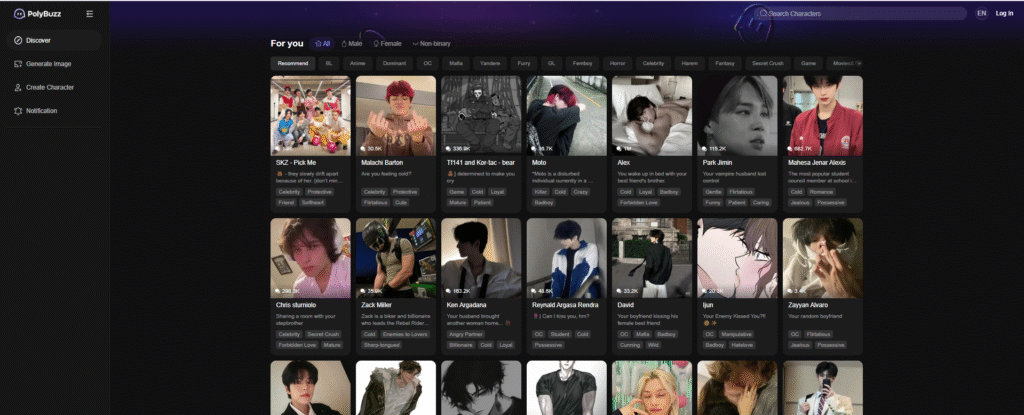Open the SKZ - Pick Me thumbnail
Viewport: 1024px width, 415px height.
(311, 116)
